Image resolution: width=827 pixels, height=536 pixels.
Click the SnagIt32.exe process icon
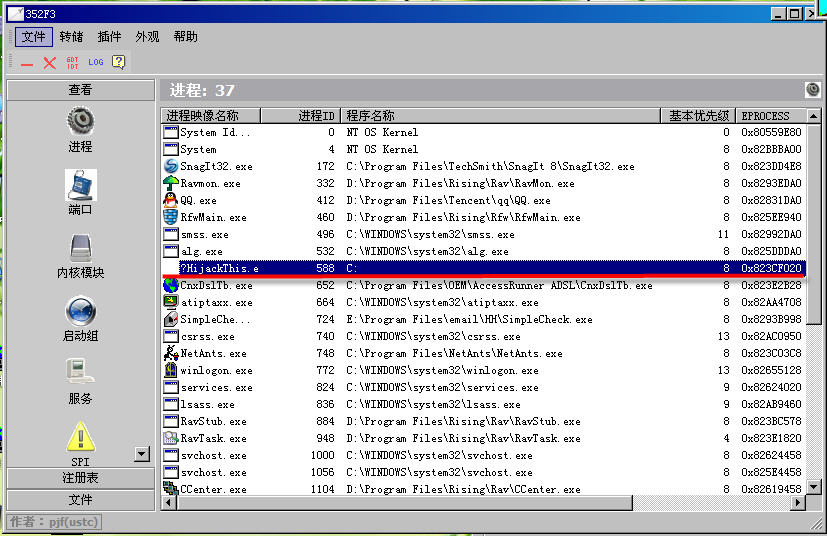[171, 166]
